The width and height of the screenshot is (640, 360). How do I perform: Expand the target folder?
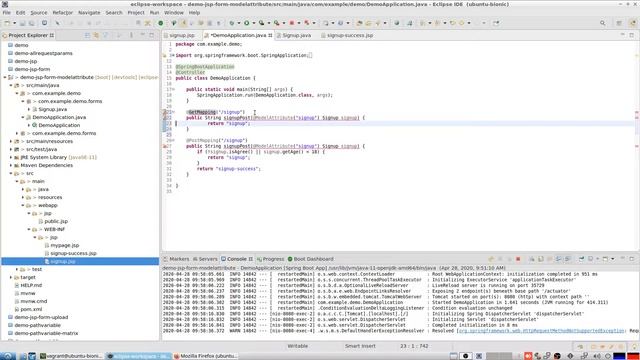tap(11, 277)
